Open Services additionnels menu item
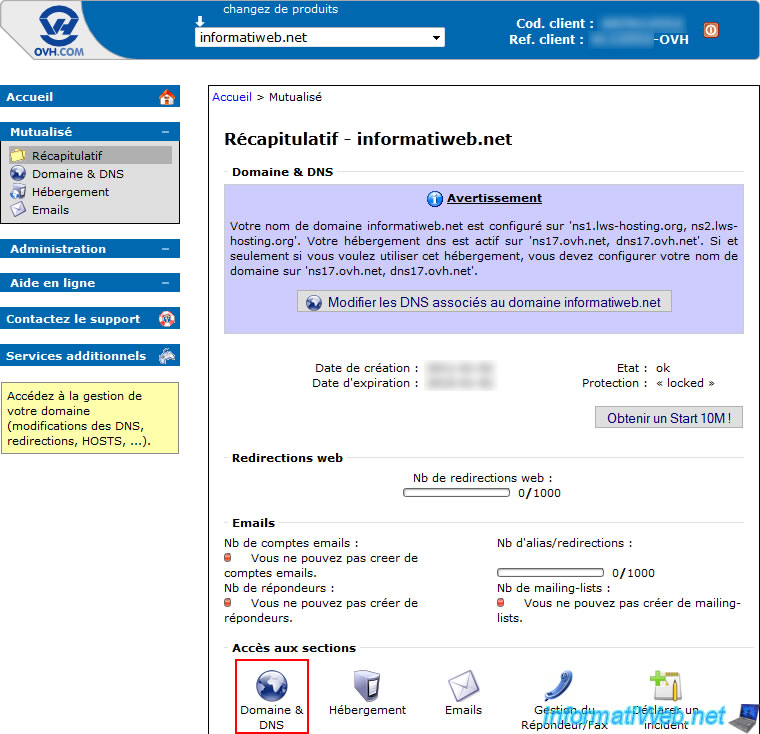Viewport: 760px width, 734px height. pos(90,356)
